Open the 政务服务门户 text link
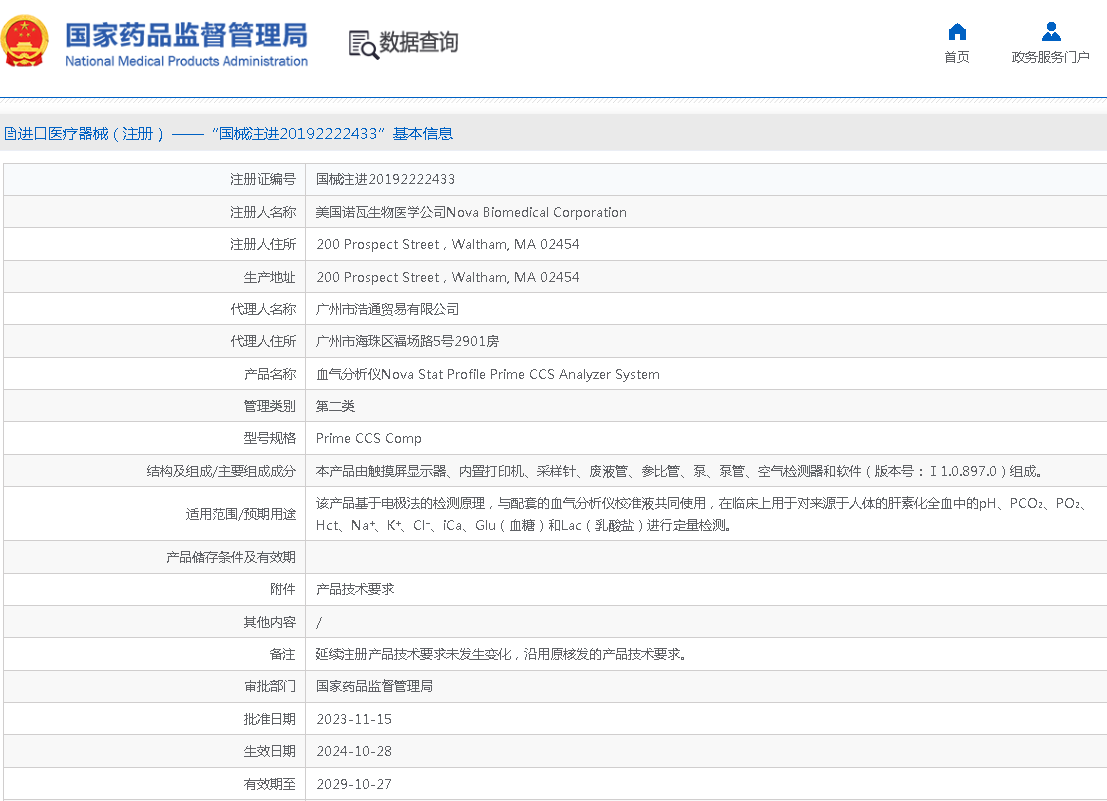The image size is (1107, 801). [x=1050, y=57]
